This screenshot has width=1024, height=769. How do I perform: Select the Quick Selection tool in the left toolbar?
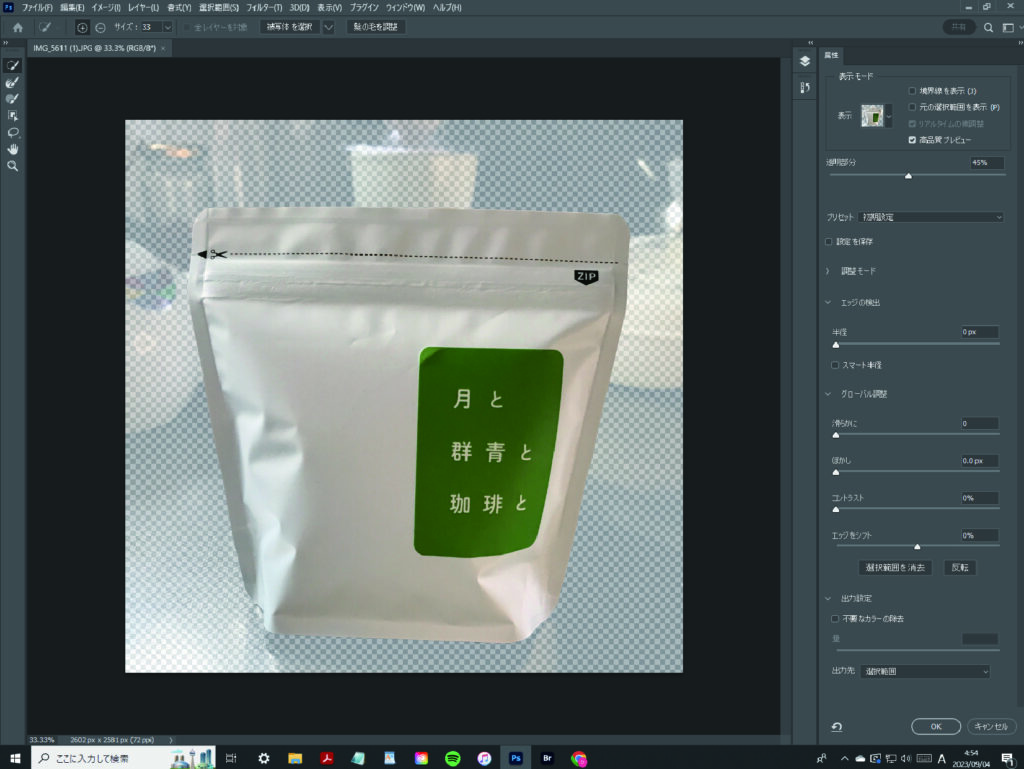[x=12, y=65]
